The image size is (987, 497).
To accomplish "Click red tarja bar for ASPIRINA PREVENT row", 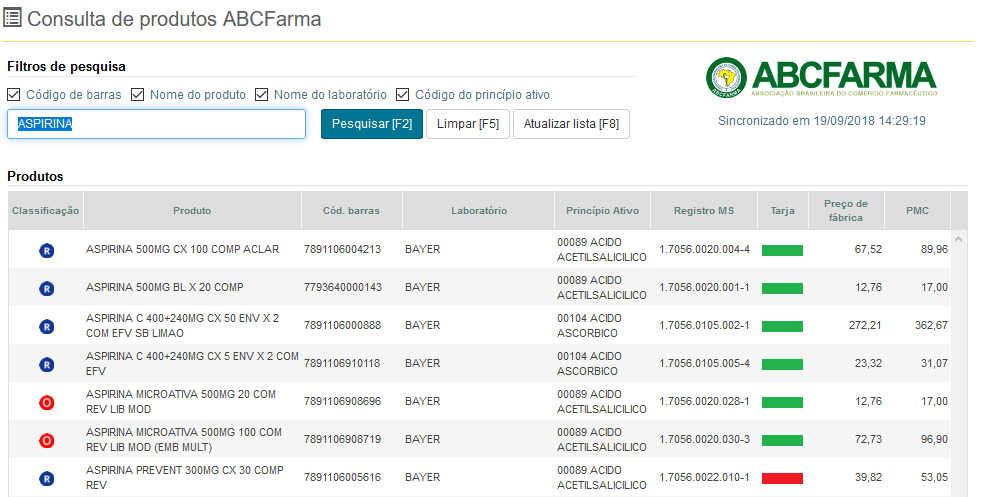I will [782, 479].
